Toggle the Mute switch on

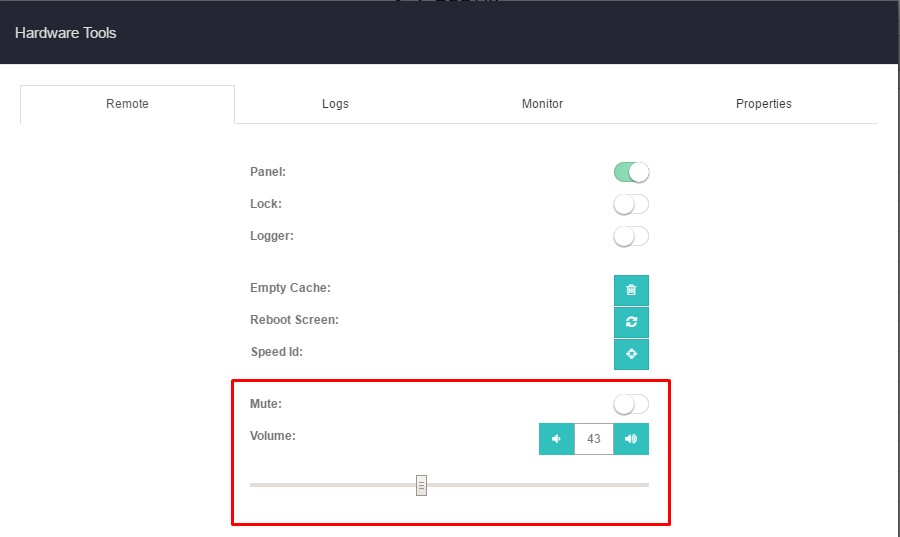(631, 404)
